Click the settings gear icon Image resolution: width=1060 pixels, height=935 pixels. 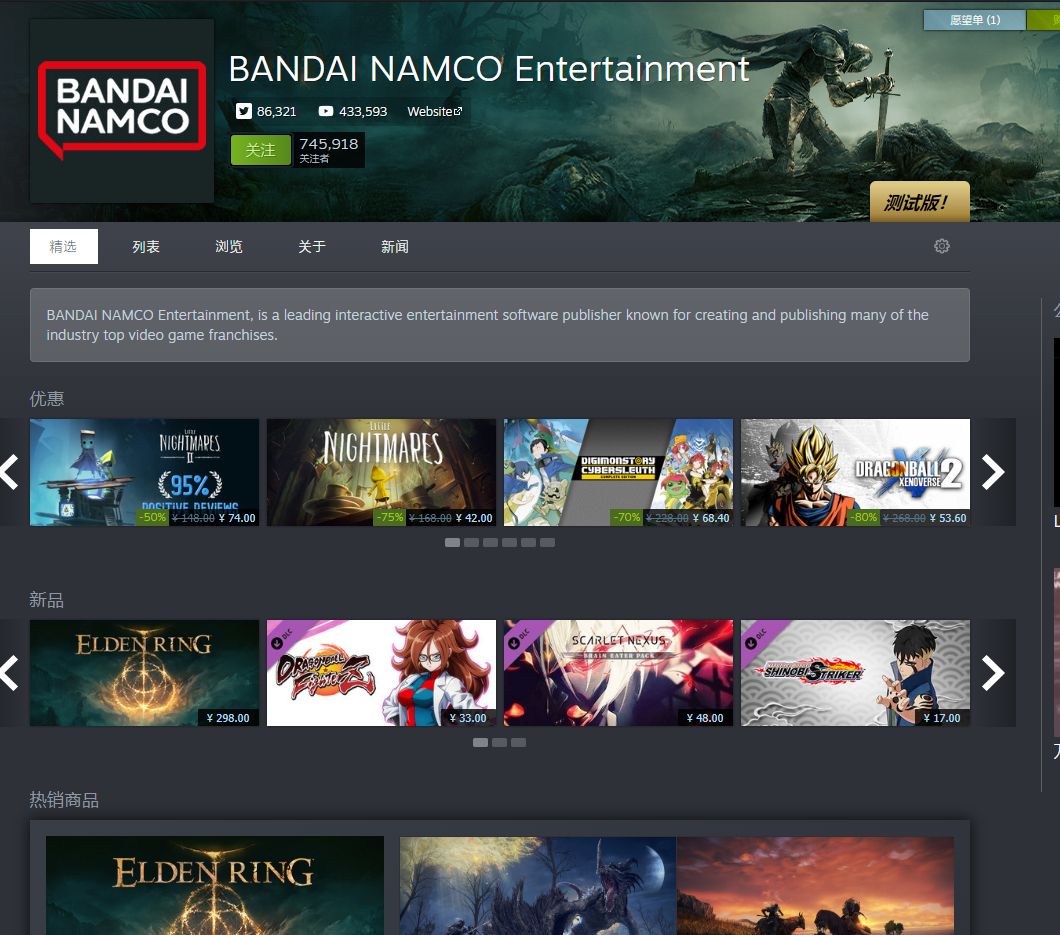pos(942,246)
